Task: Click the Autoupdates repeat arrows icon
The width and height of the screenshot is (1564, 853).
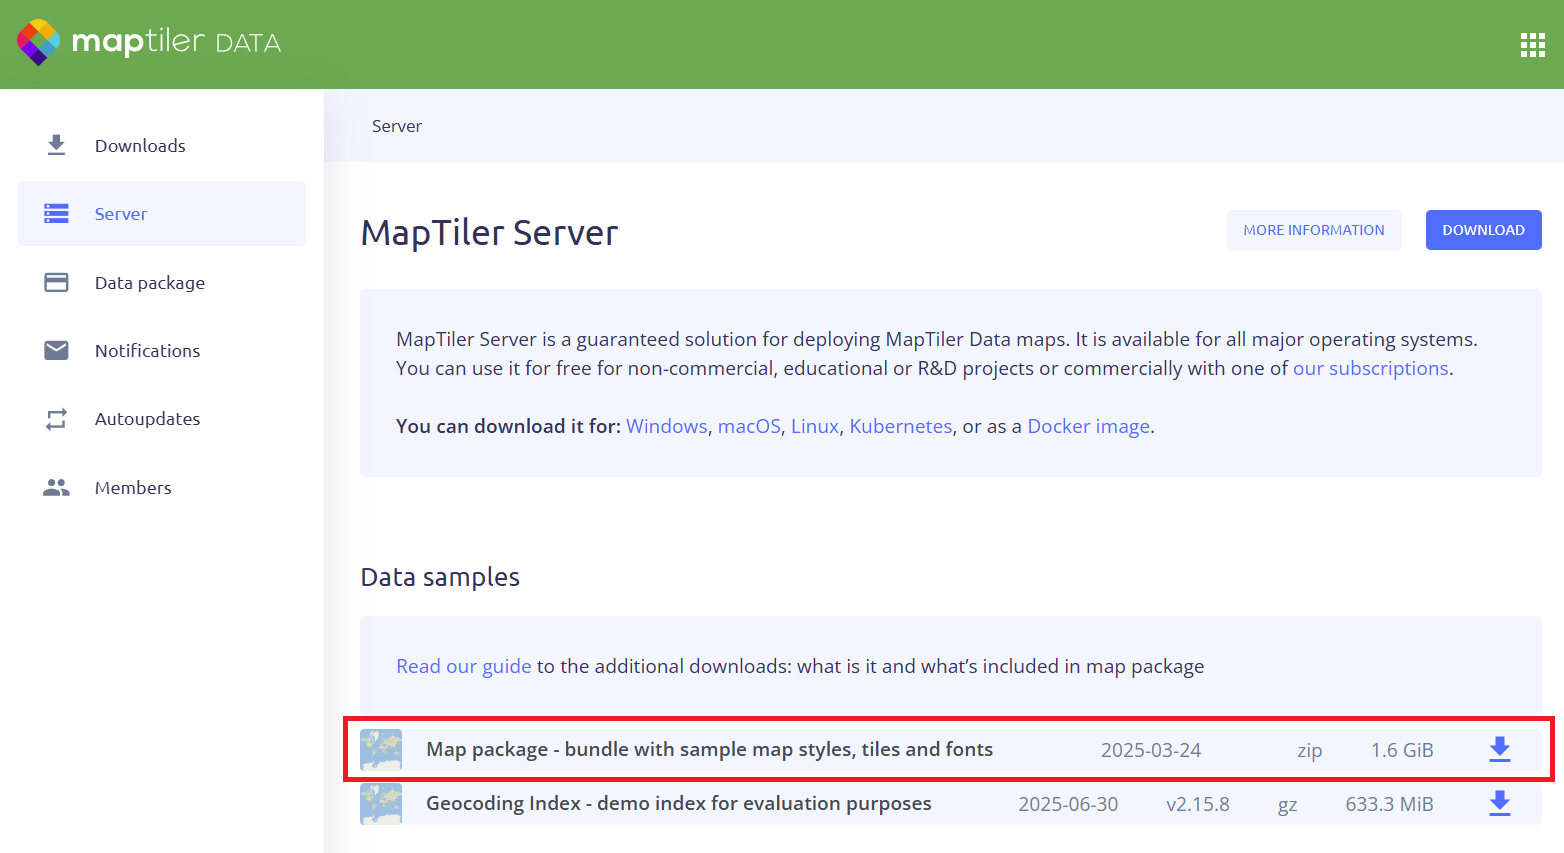Action: click(x=56, y=419)
